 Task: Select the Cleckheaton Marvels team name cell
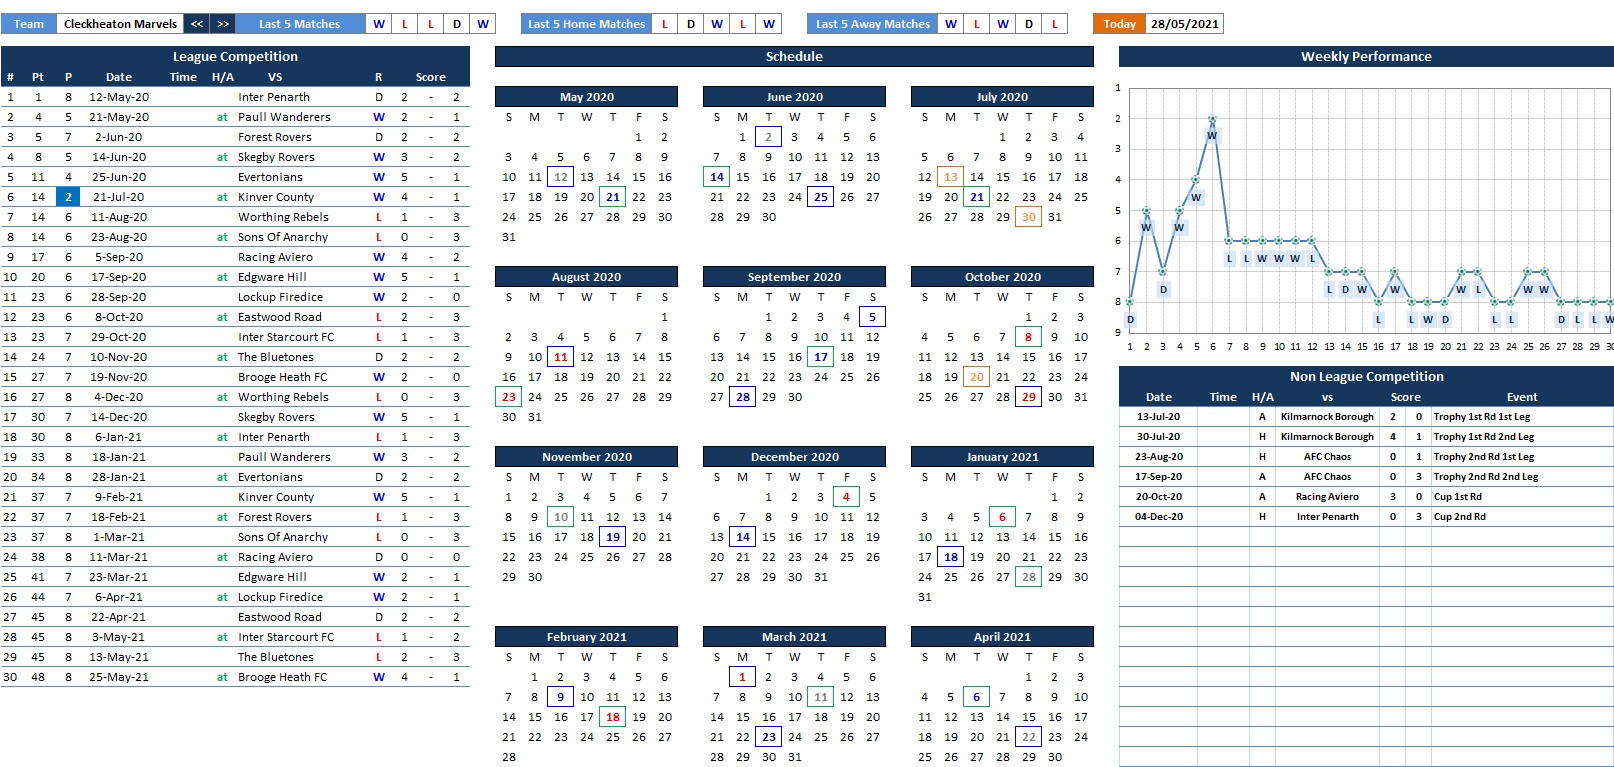tap(120, 24)
